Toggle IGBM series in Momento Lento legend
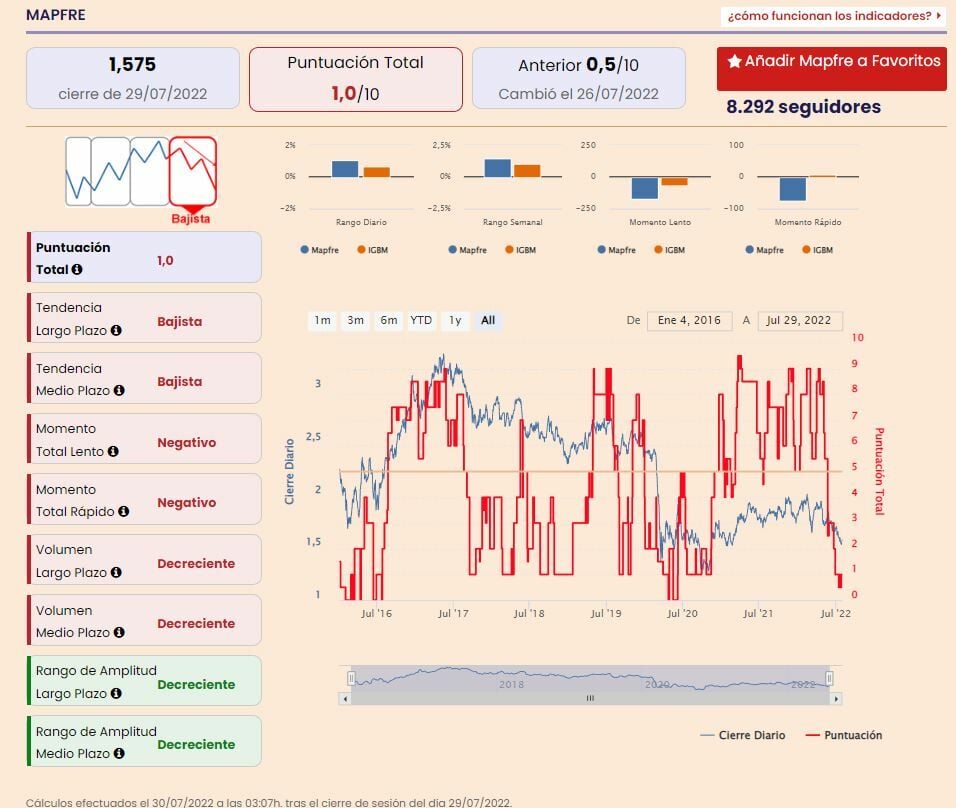 click(x=669, y=250)
